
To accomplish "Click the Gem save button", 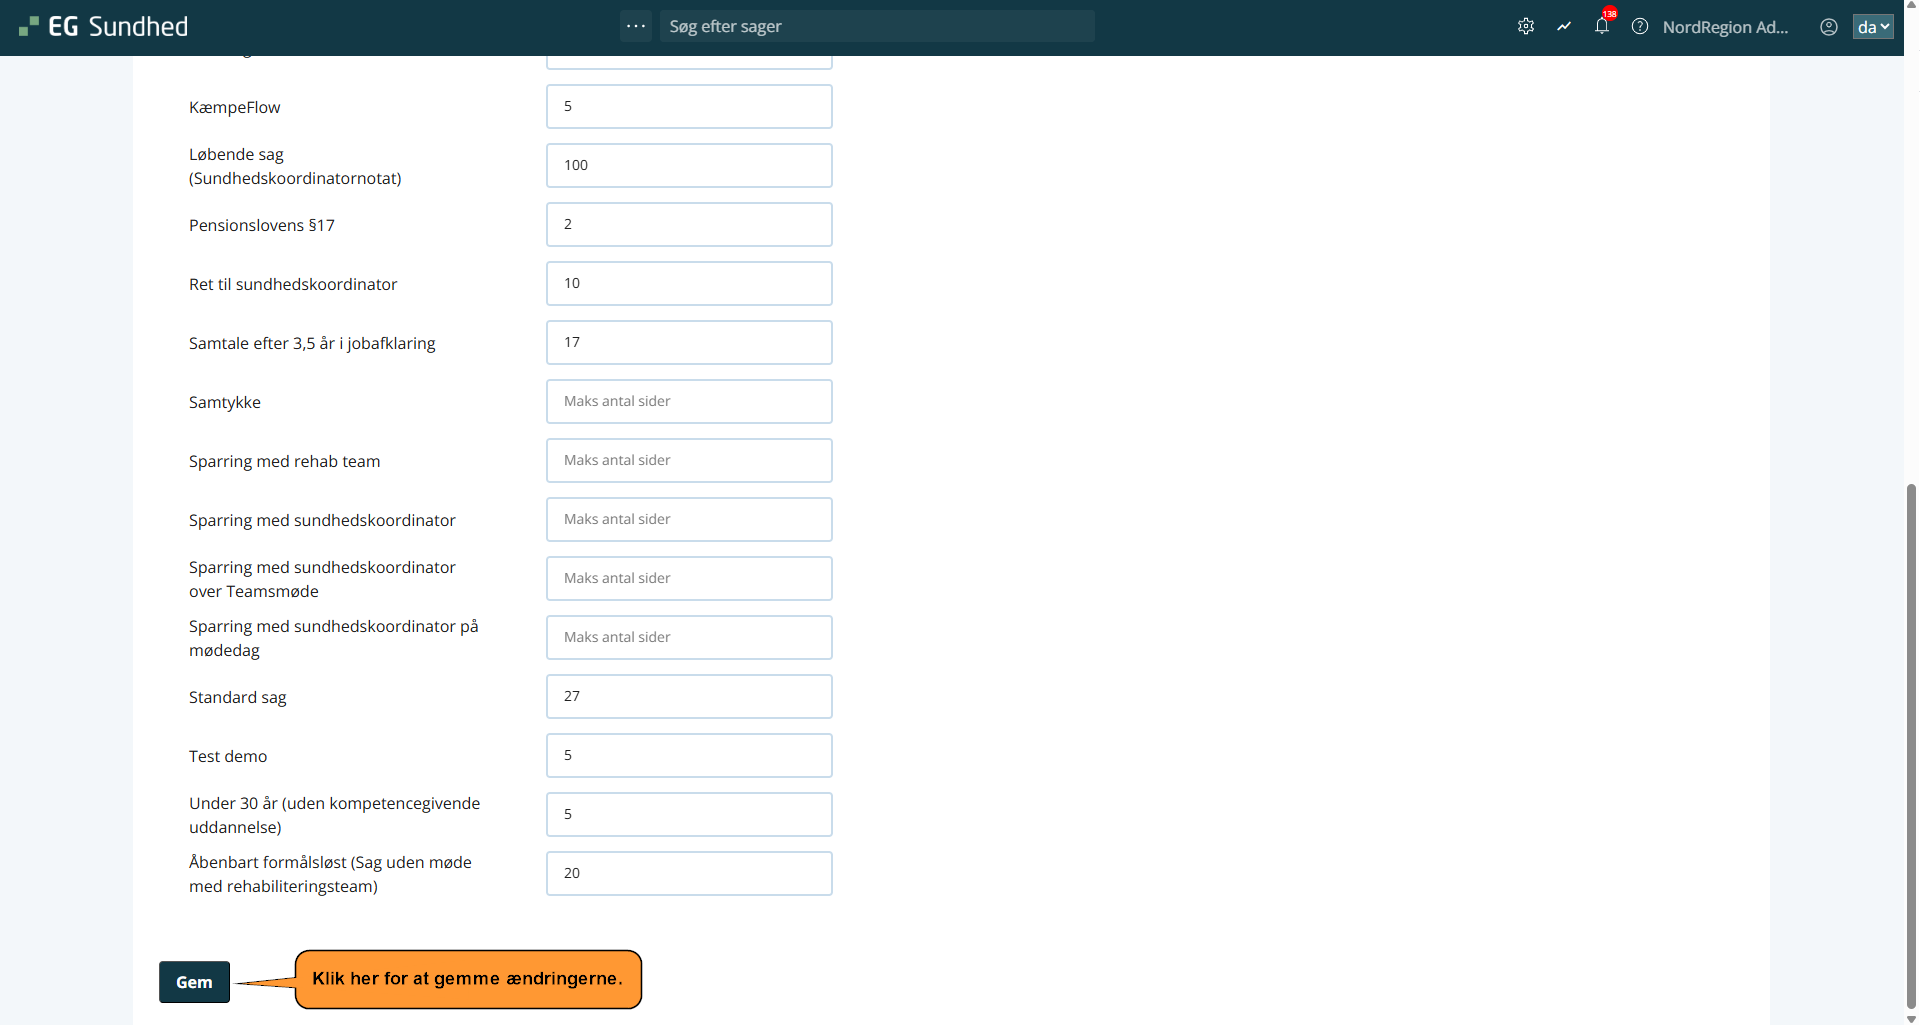I will (x=194, y=982).
